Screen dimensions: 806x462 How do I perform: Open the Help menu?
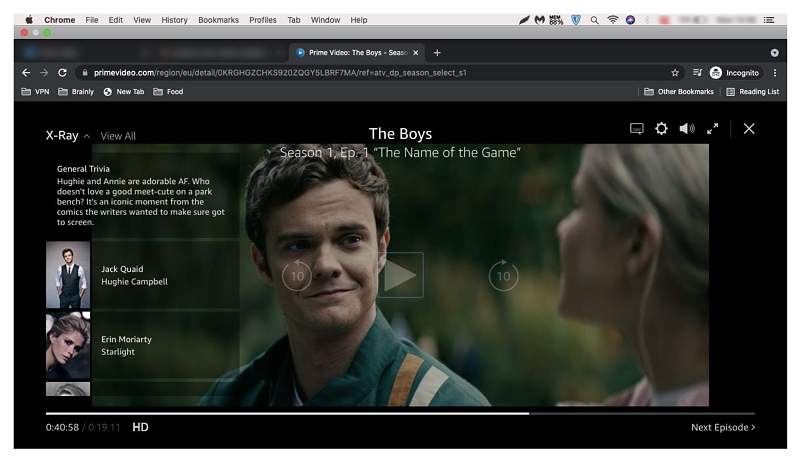pyautogui.click(x=359, y=20)
